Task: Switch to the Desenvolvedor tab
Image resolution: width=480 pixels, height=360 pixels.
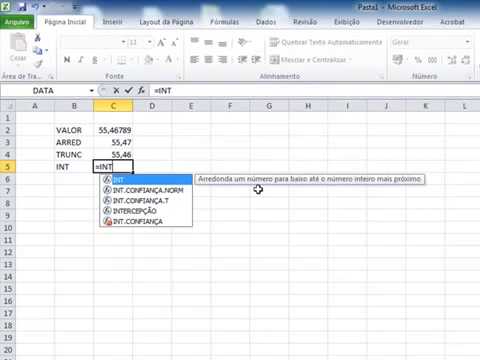Action: pos(400,22)
